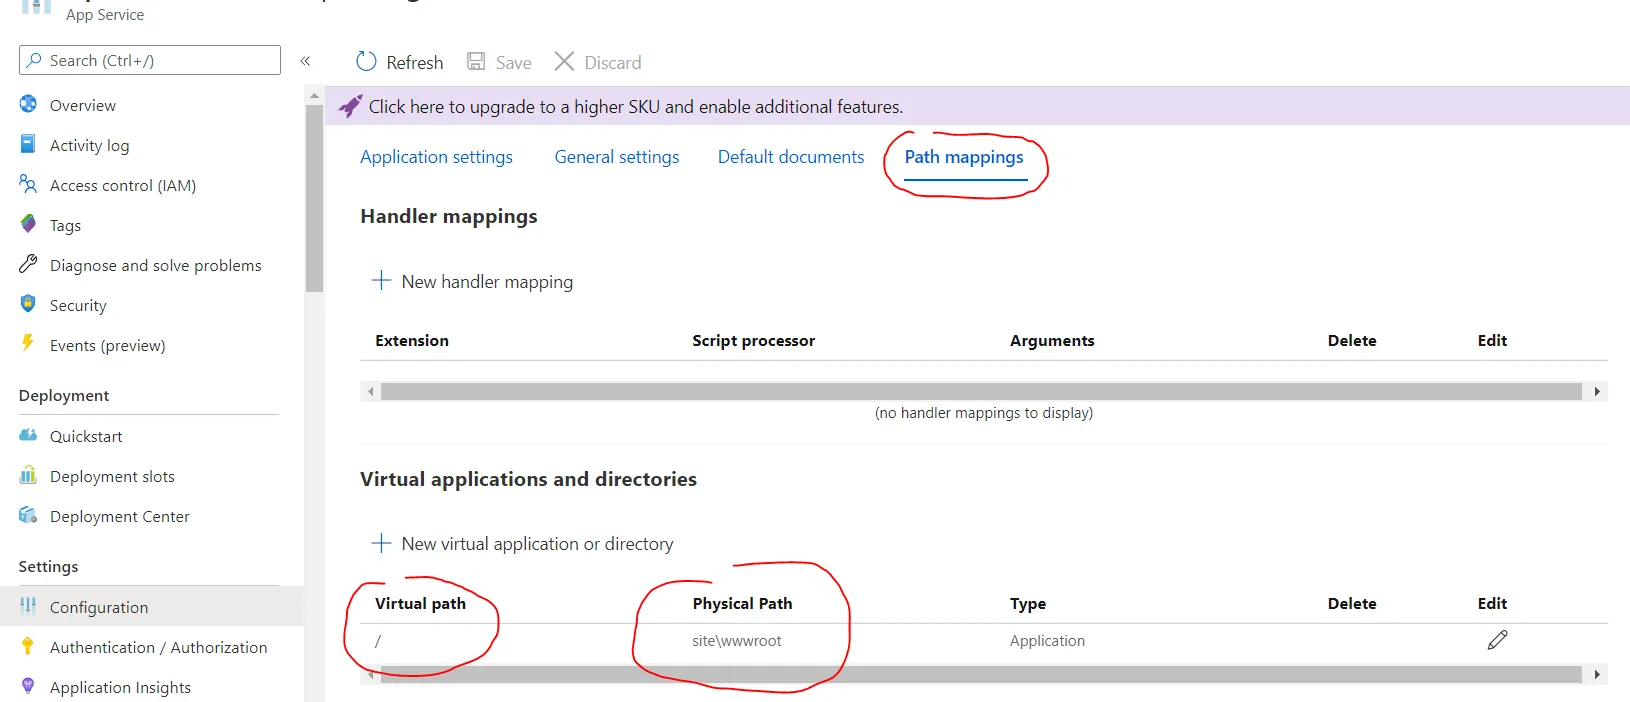
Task: Click the Deployment slots icon
Action: click(28, 475)
